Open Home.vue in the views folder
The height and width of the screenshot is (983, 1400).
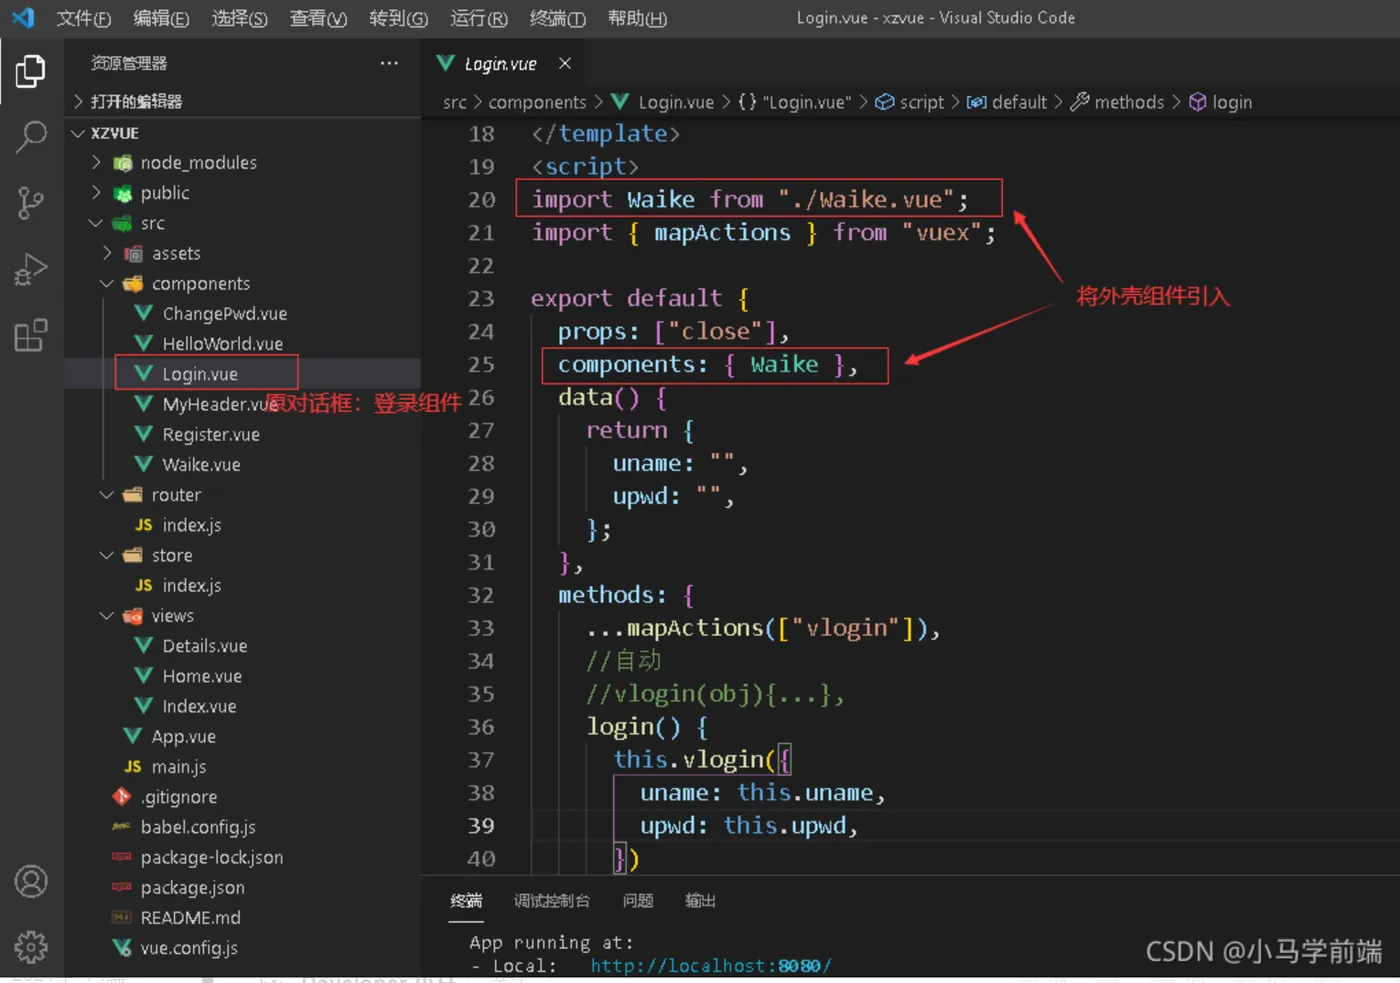[x=202, y=676]
